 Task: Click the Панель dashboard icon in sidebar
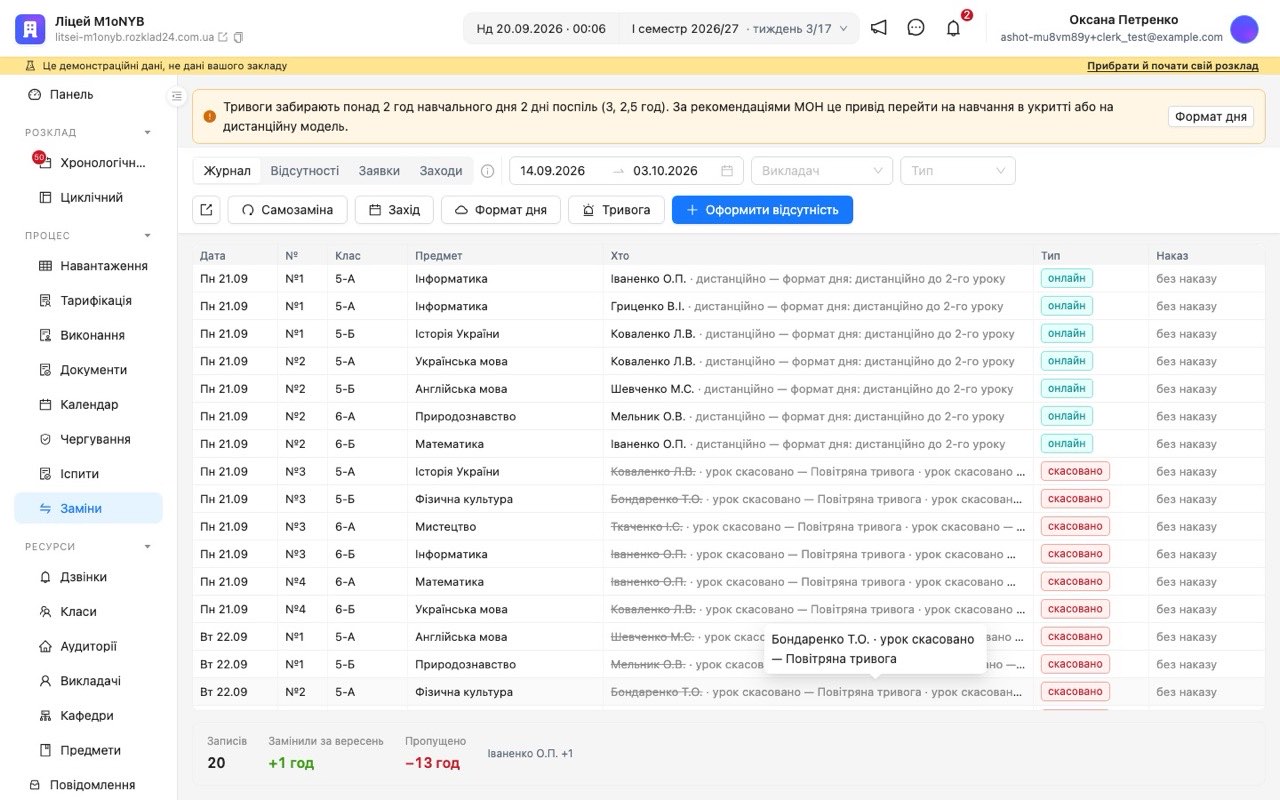pyautogui.click(x=35, y=94)
